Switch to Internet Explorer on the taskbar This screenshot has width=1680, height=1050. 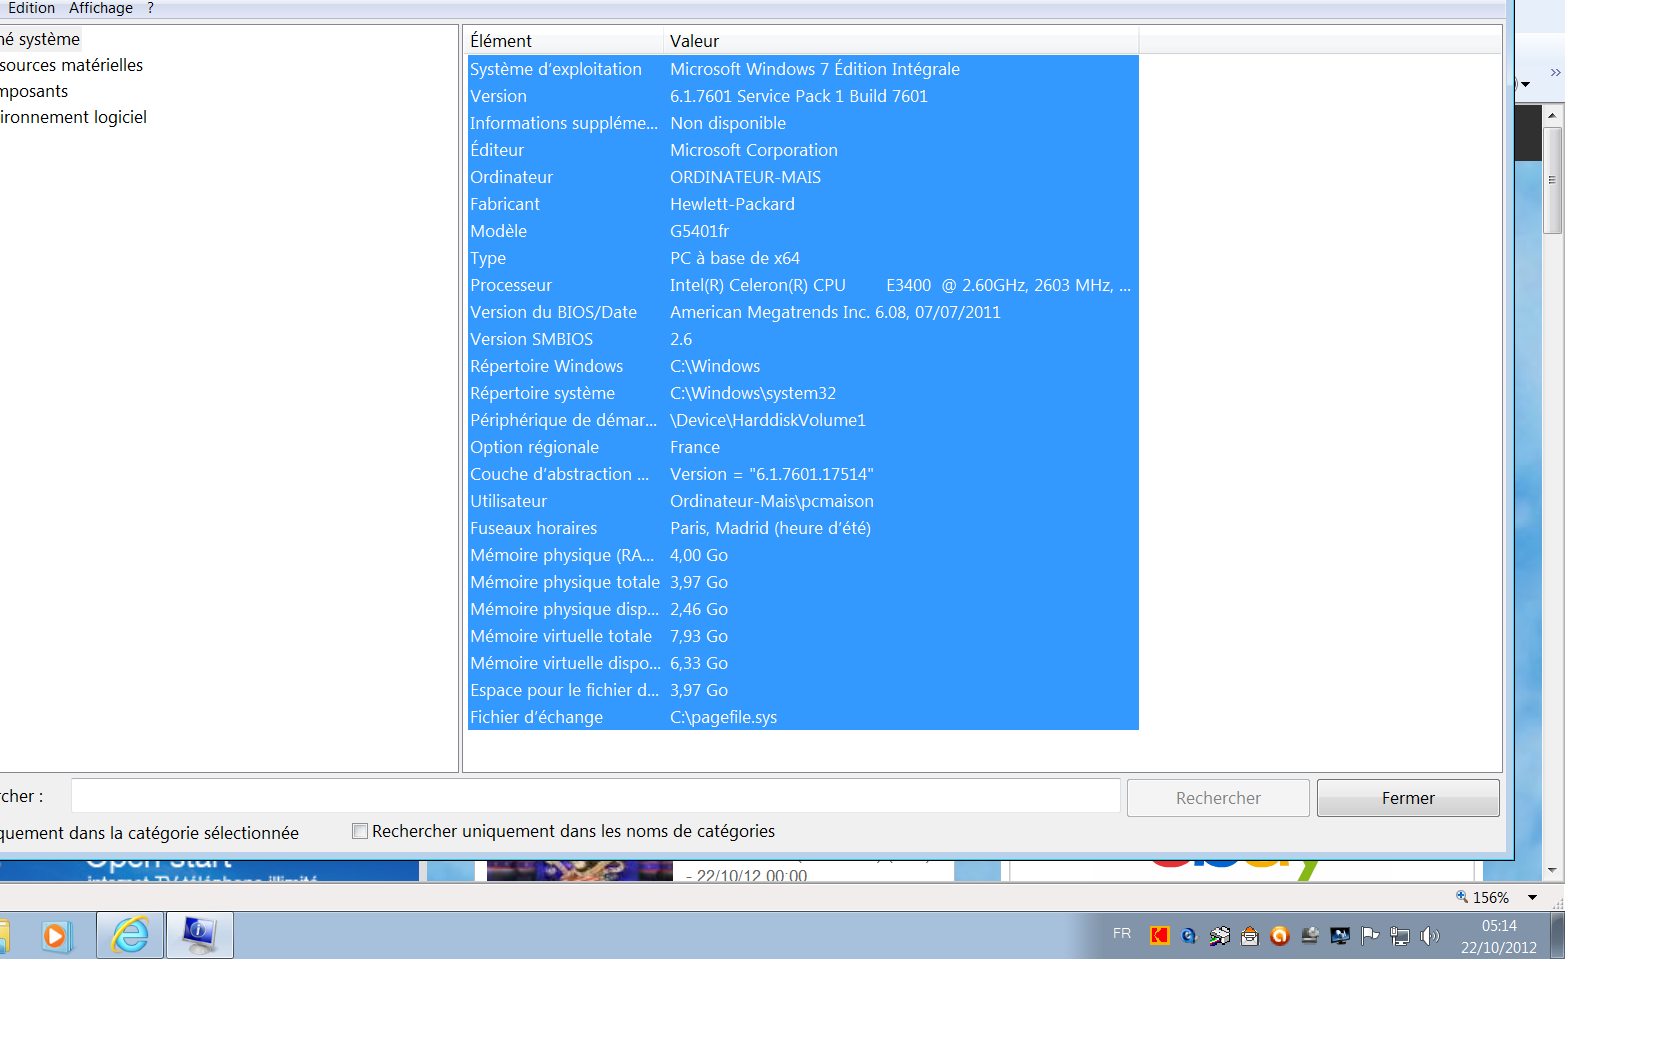pos(130,936)
